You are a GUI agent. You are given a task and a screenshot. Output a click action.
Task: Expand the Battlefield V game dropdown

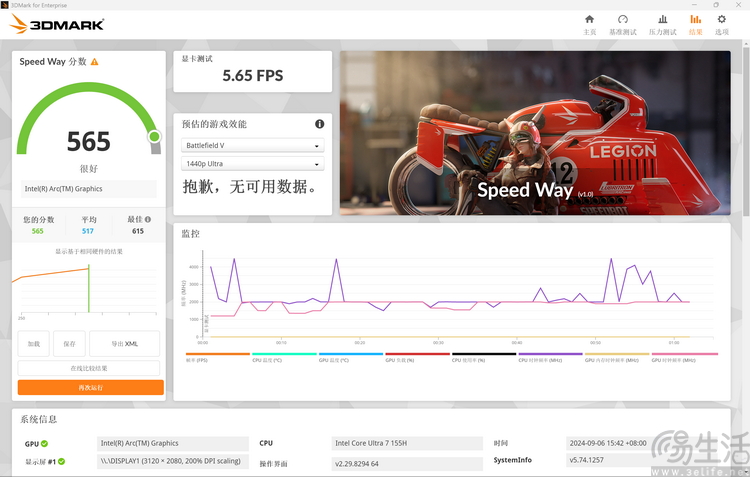pyautogui.click(x=253, y=145)
